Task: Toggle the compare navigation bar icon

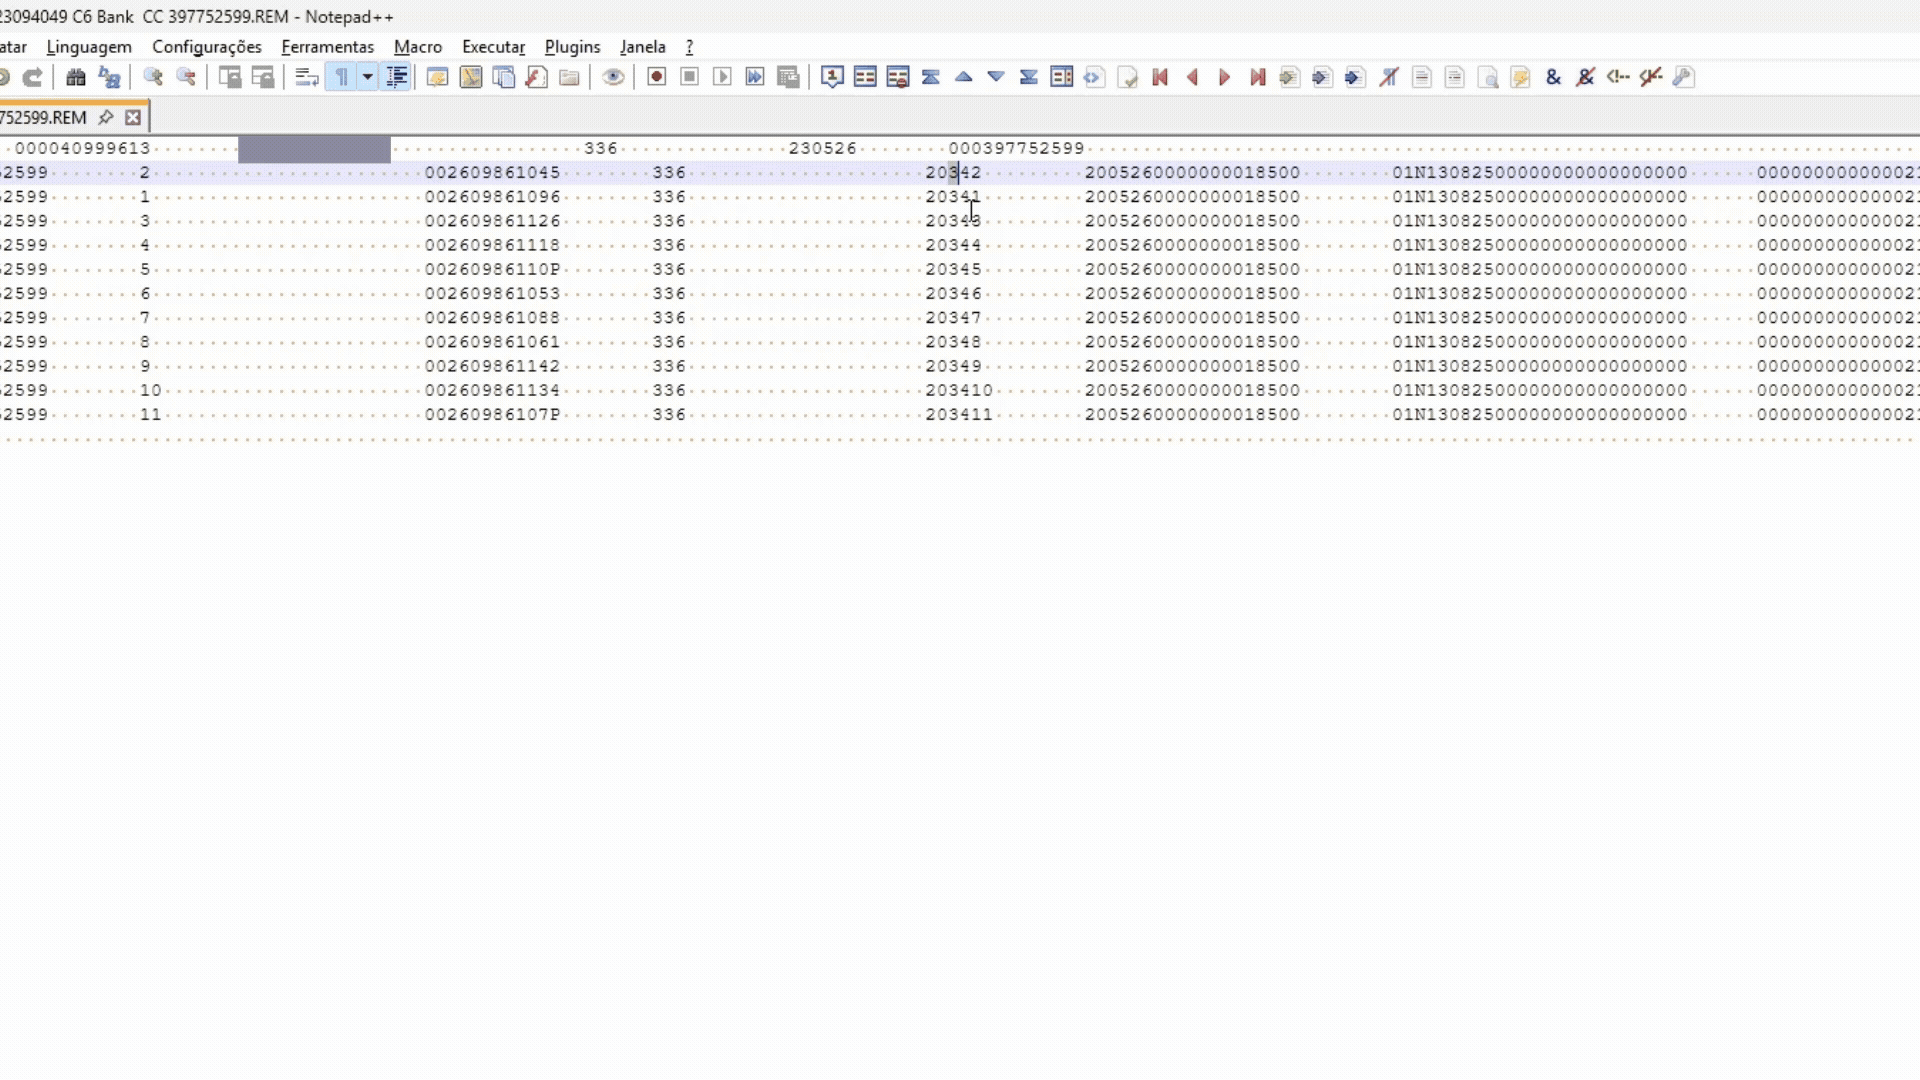Action: point(1062,77)
